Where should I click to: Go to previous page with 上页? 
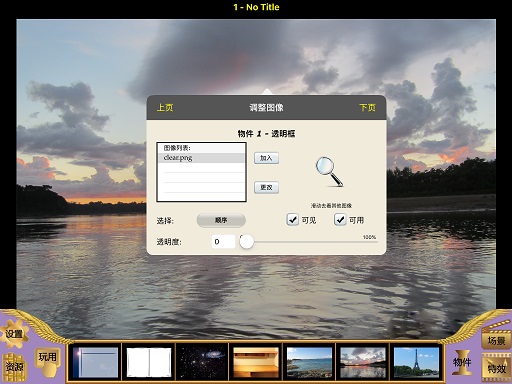[x=165, y=108]
